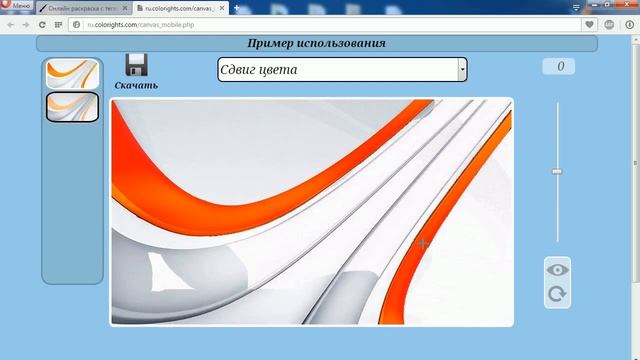The image size is (640, 360).
Task: Open the 'Сдвиг цвета' effect dropdown
Action: click(342, 69)
